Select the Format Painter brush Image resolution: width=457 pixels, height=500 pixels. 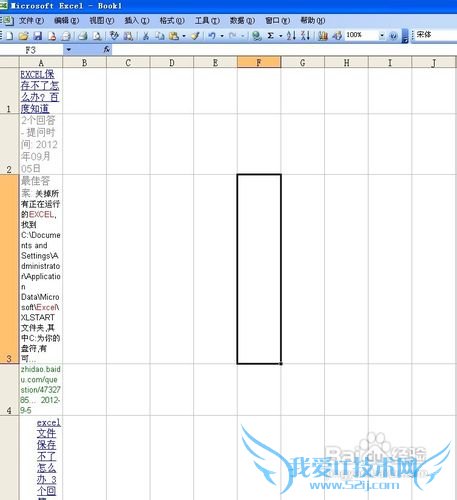(195, 35)
